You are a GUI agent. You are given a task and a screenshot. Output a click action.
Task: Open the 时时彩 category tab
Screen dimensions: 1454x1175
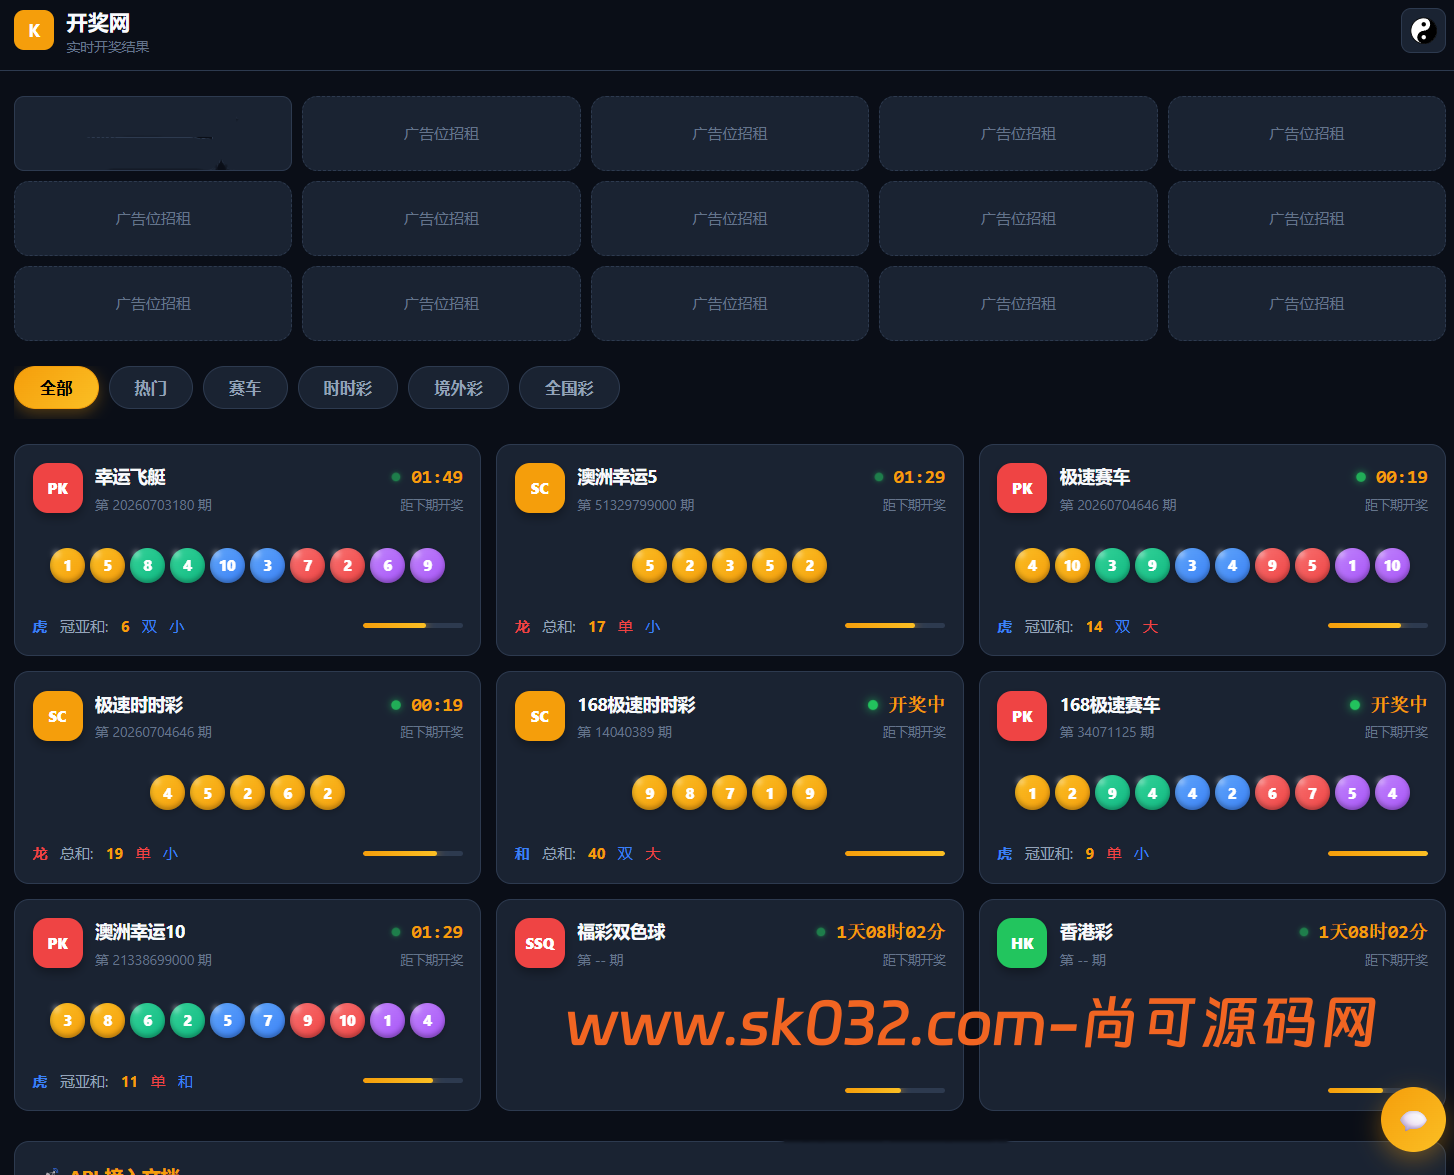pyautogui.click(x=348, y=388)
